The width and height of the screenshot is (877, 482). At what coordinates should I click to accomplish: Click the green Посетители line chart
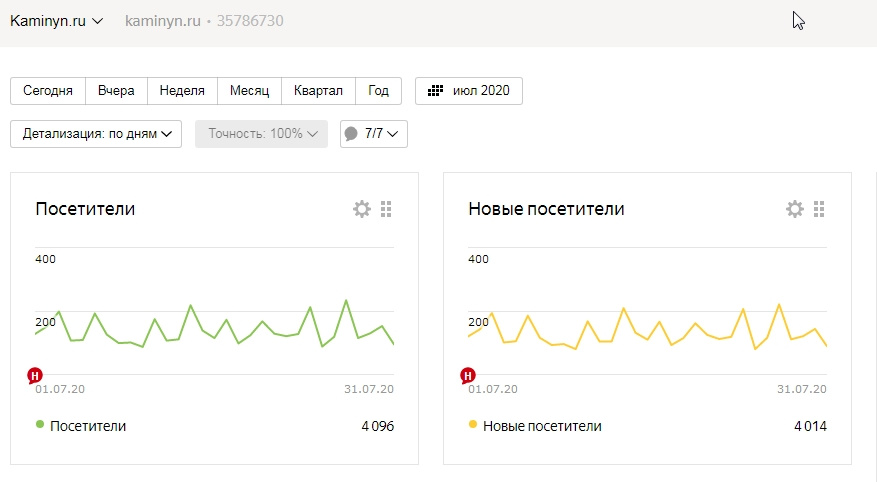[x=214, y=324]
